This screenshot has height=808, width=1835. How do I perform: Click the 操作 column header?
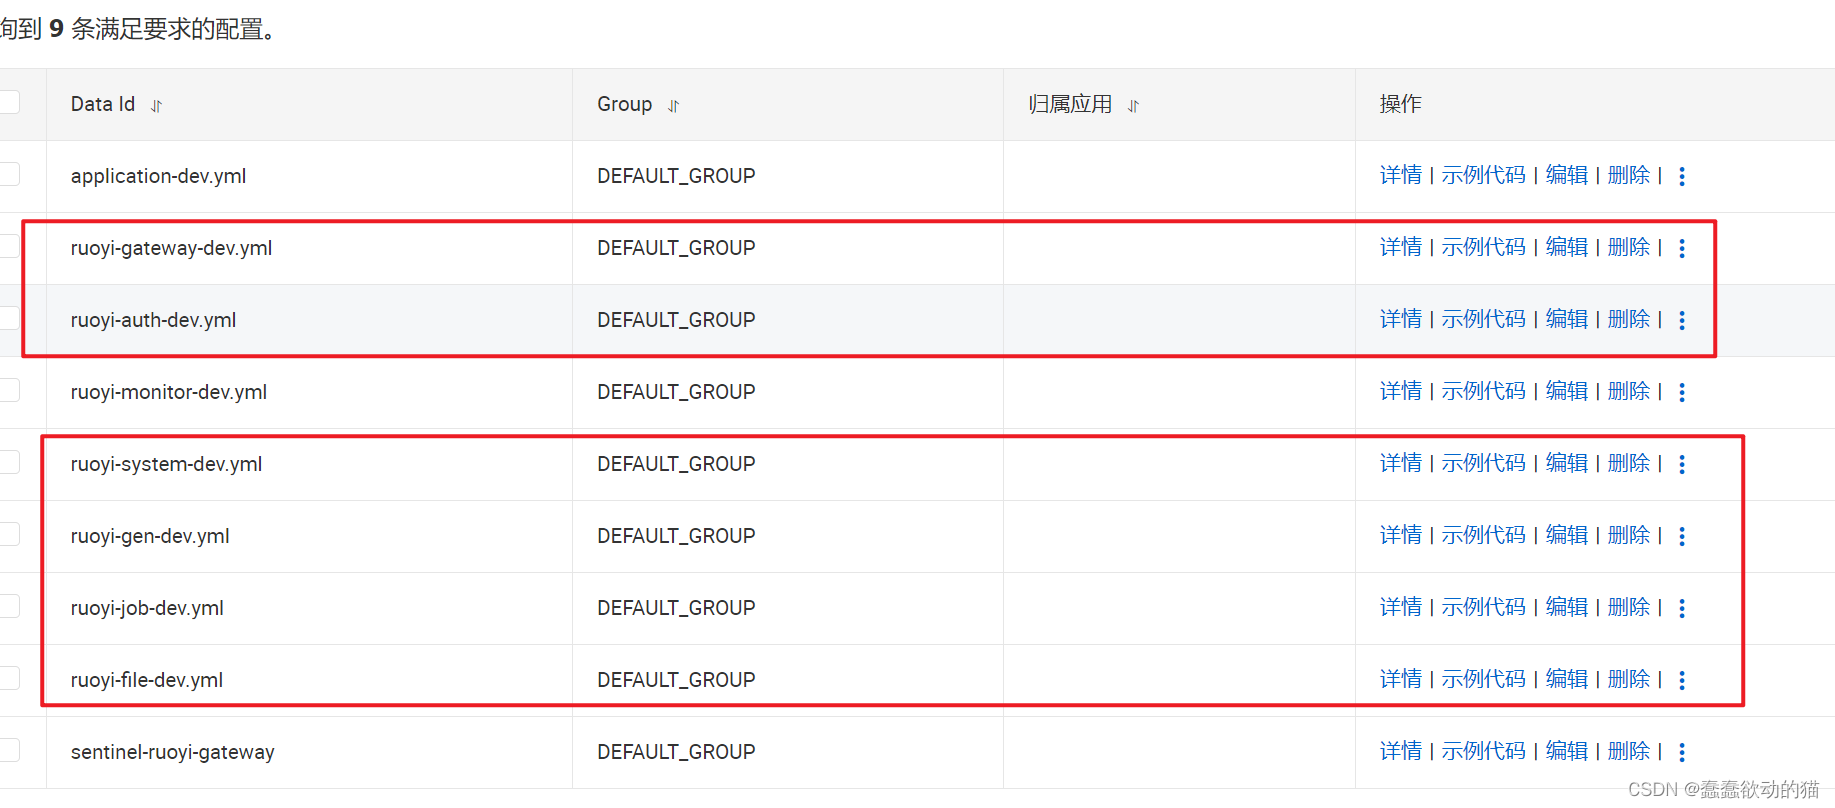[1400, 104]
